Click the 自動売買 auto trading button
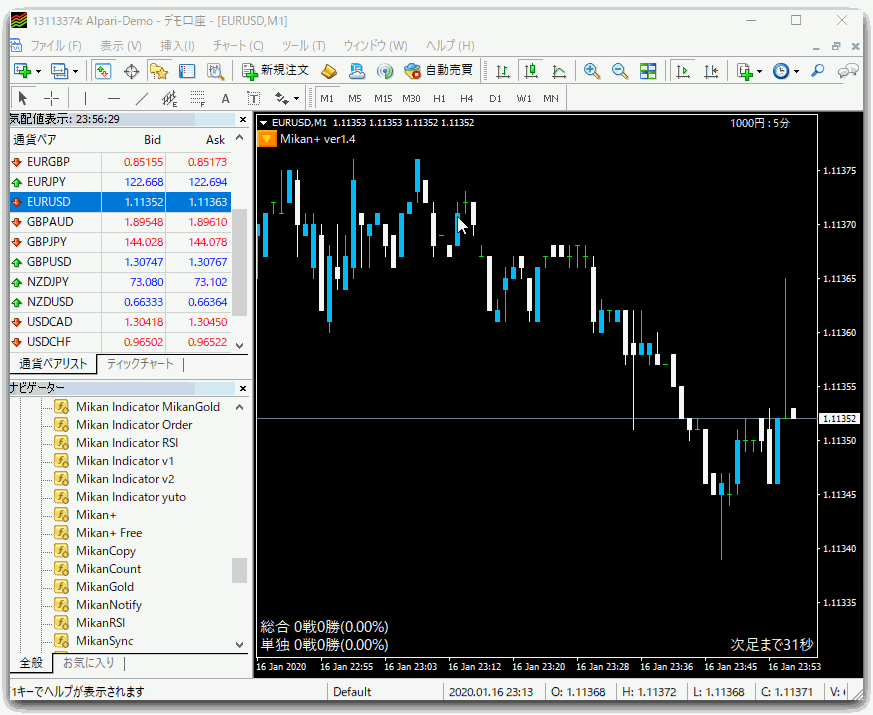 439,71
